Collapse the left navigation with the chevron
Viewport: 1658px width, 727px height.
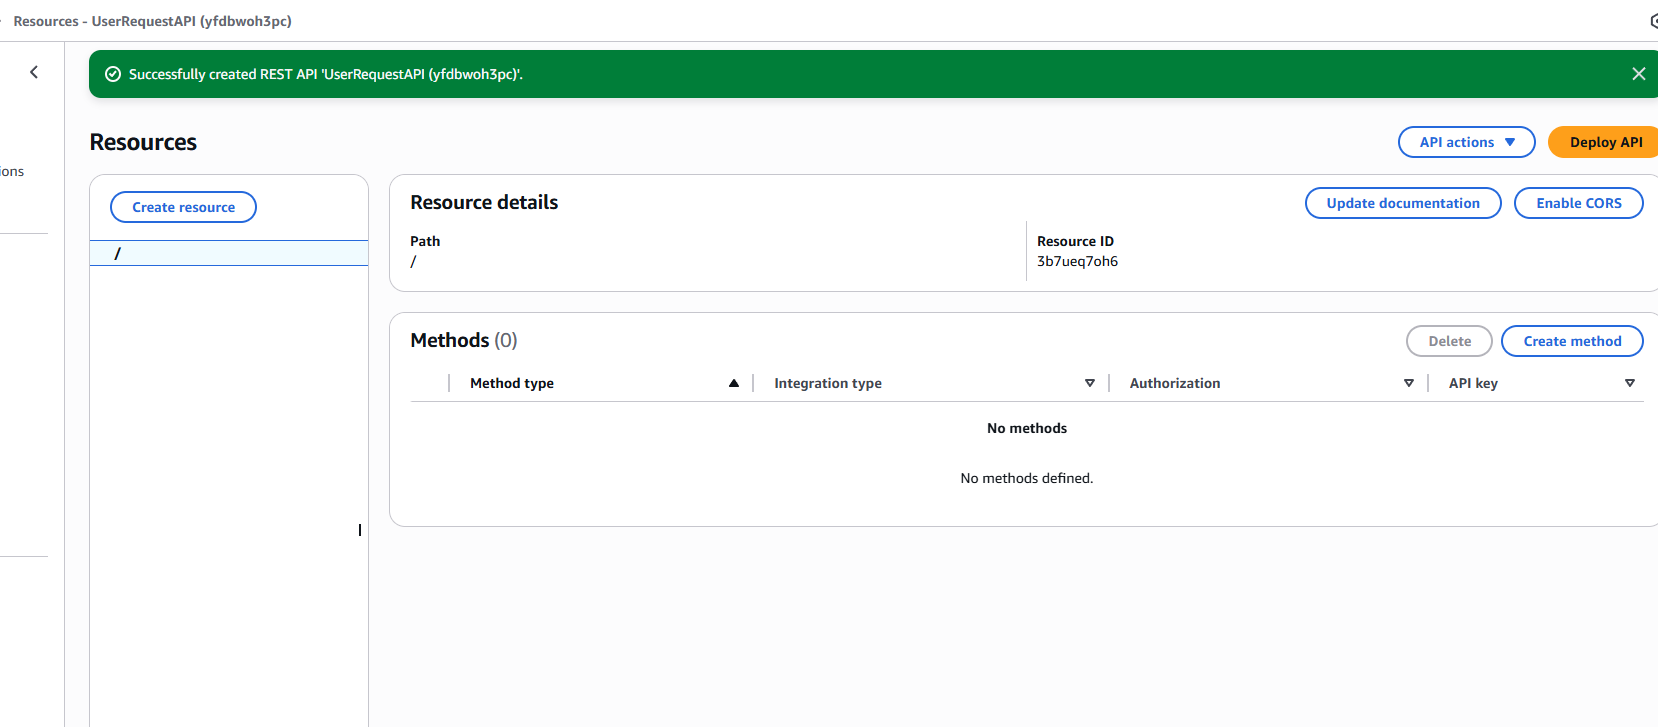34,72
